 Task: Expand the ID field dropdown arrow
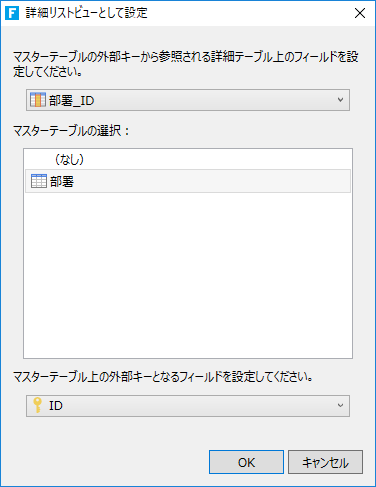tap(340, 405)
